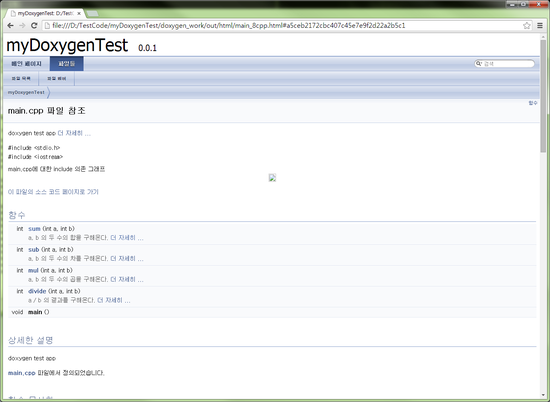Click 더 자세히 in the divide row
The height and width of the screenshot is (402, 550).
click(x=114, y=301)
